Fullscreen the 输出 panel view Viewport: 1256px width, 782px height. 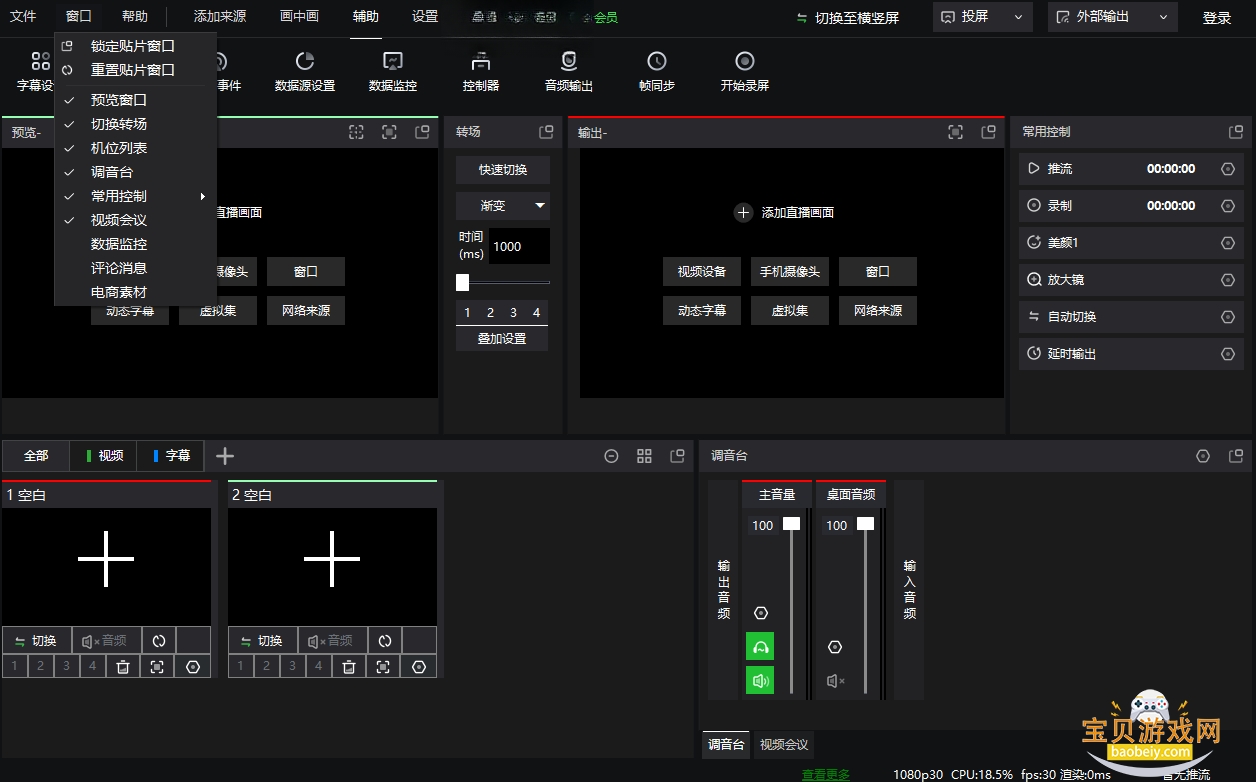(x=956, y=132)
